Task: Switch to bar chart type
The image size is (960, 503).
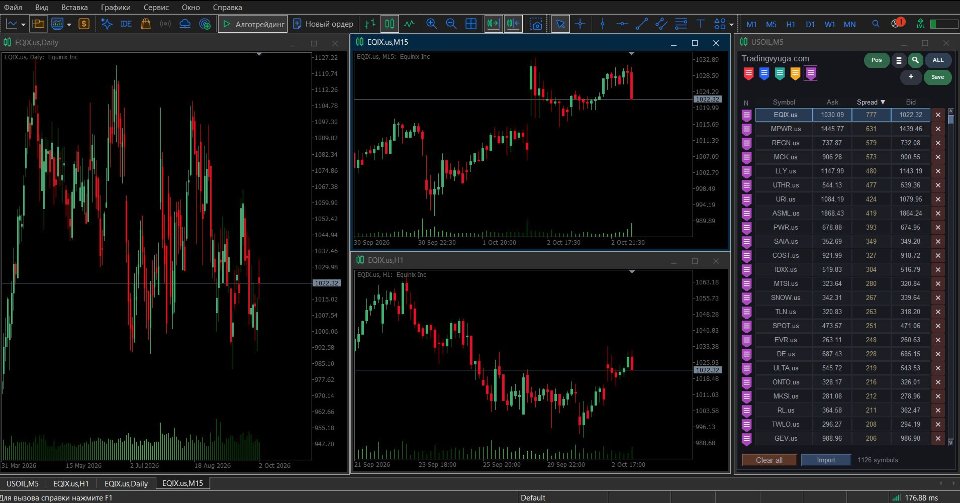Action: 370,24
